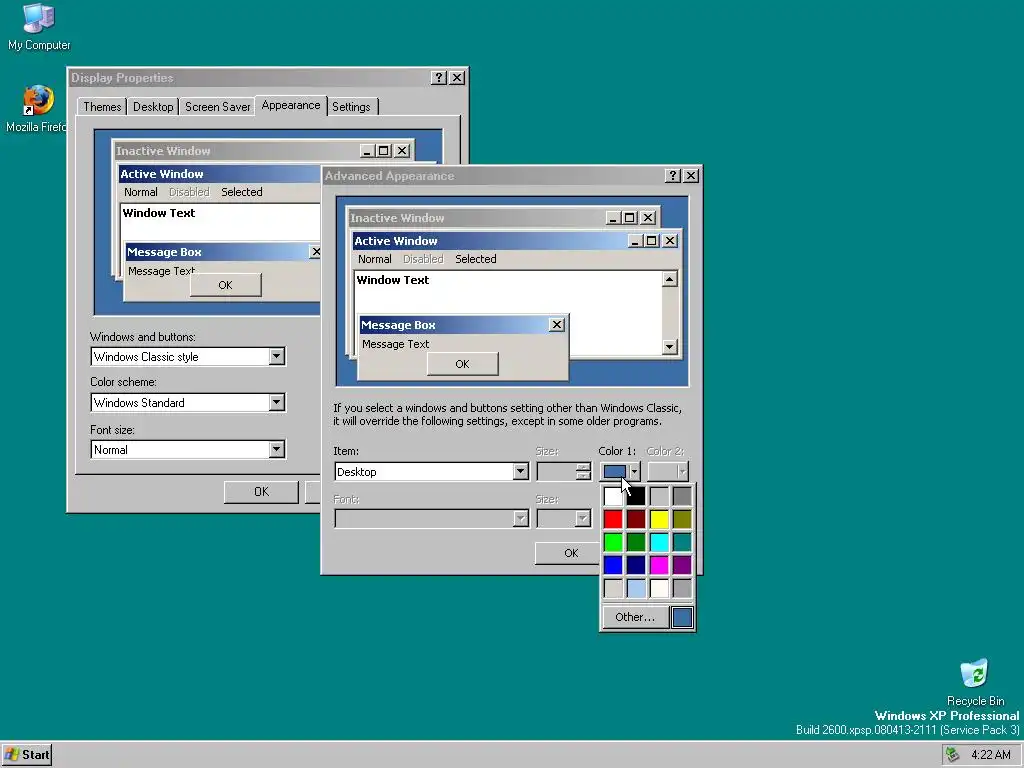Select the Mozilla Firefox desktop shortcut
The width and height of the screenshot is (1024, 768).
tap(36, 109)
